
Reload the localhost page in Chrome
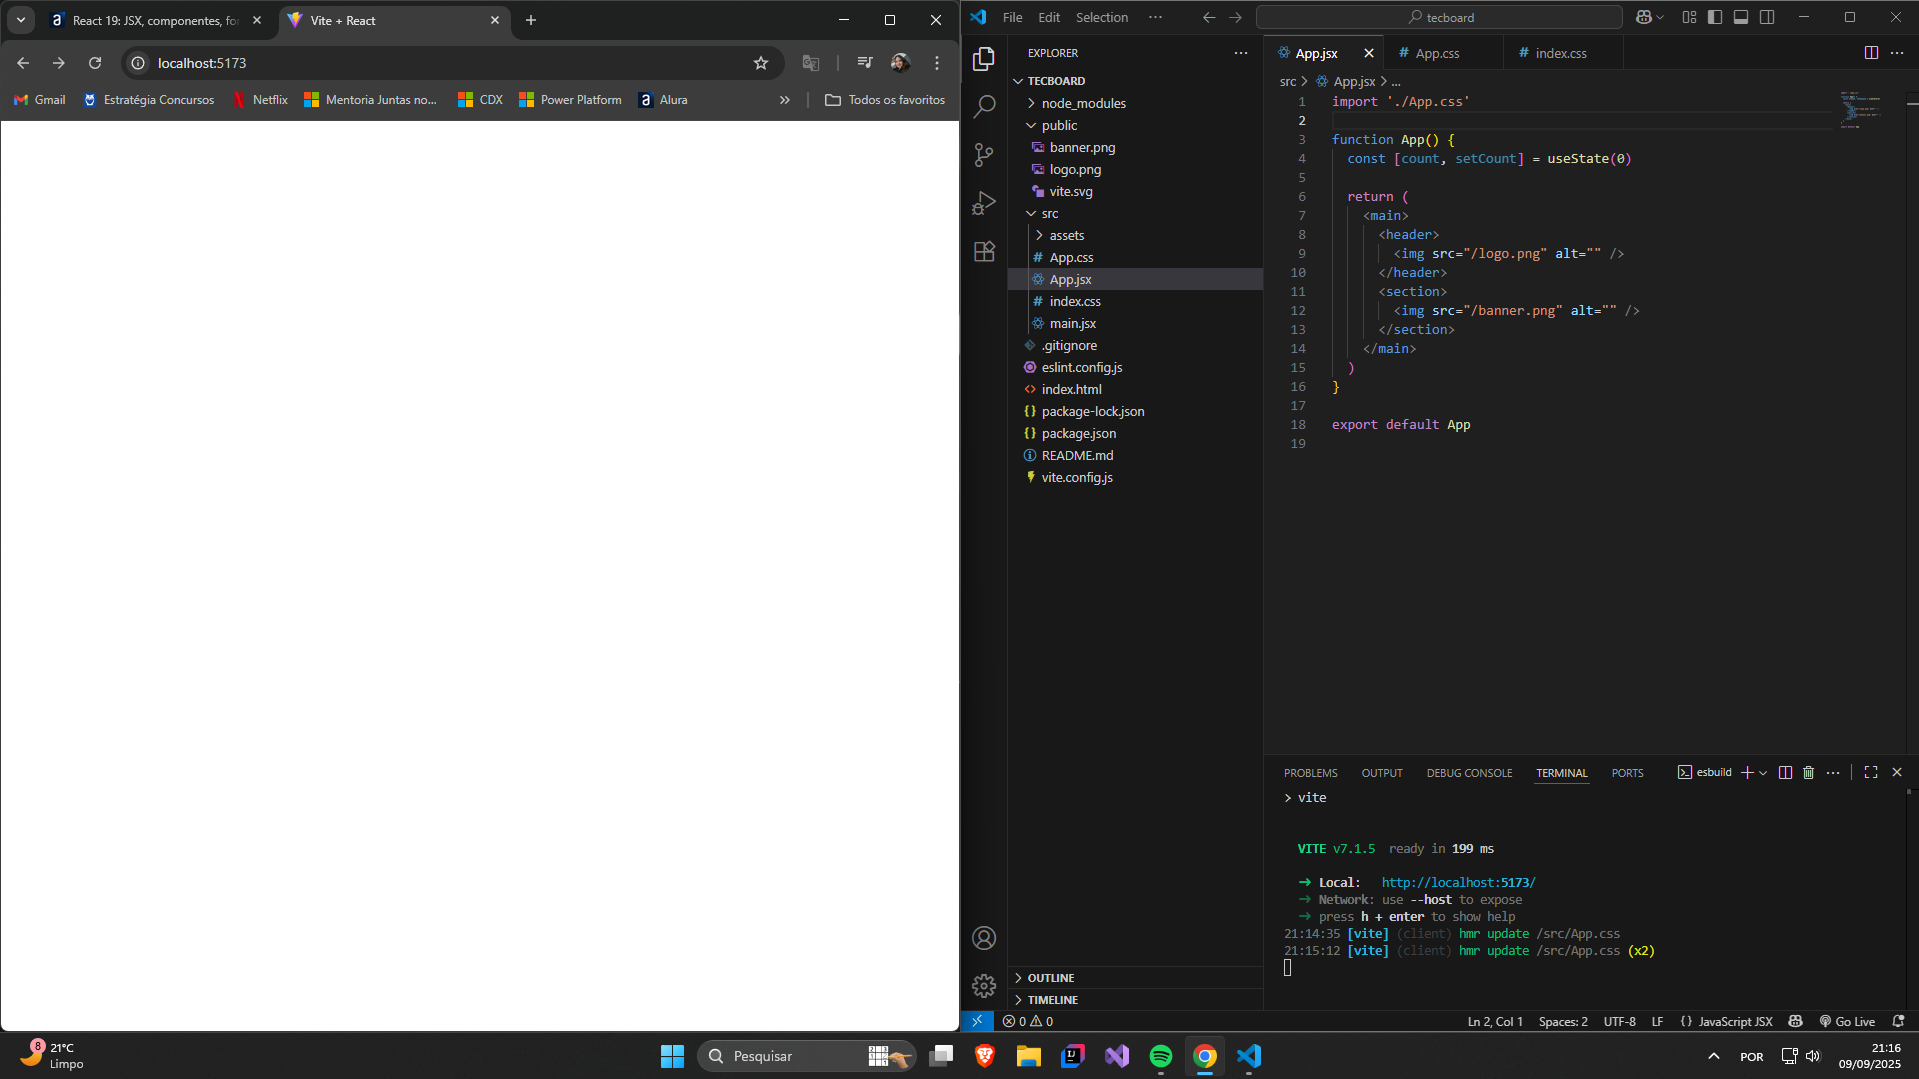click(x=95, y=63)
